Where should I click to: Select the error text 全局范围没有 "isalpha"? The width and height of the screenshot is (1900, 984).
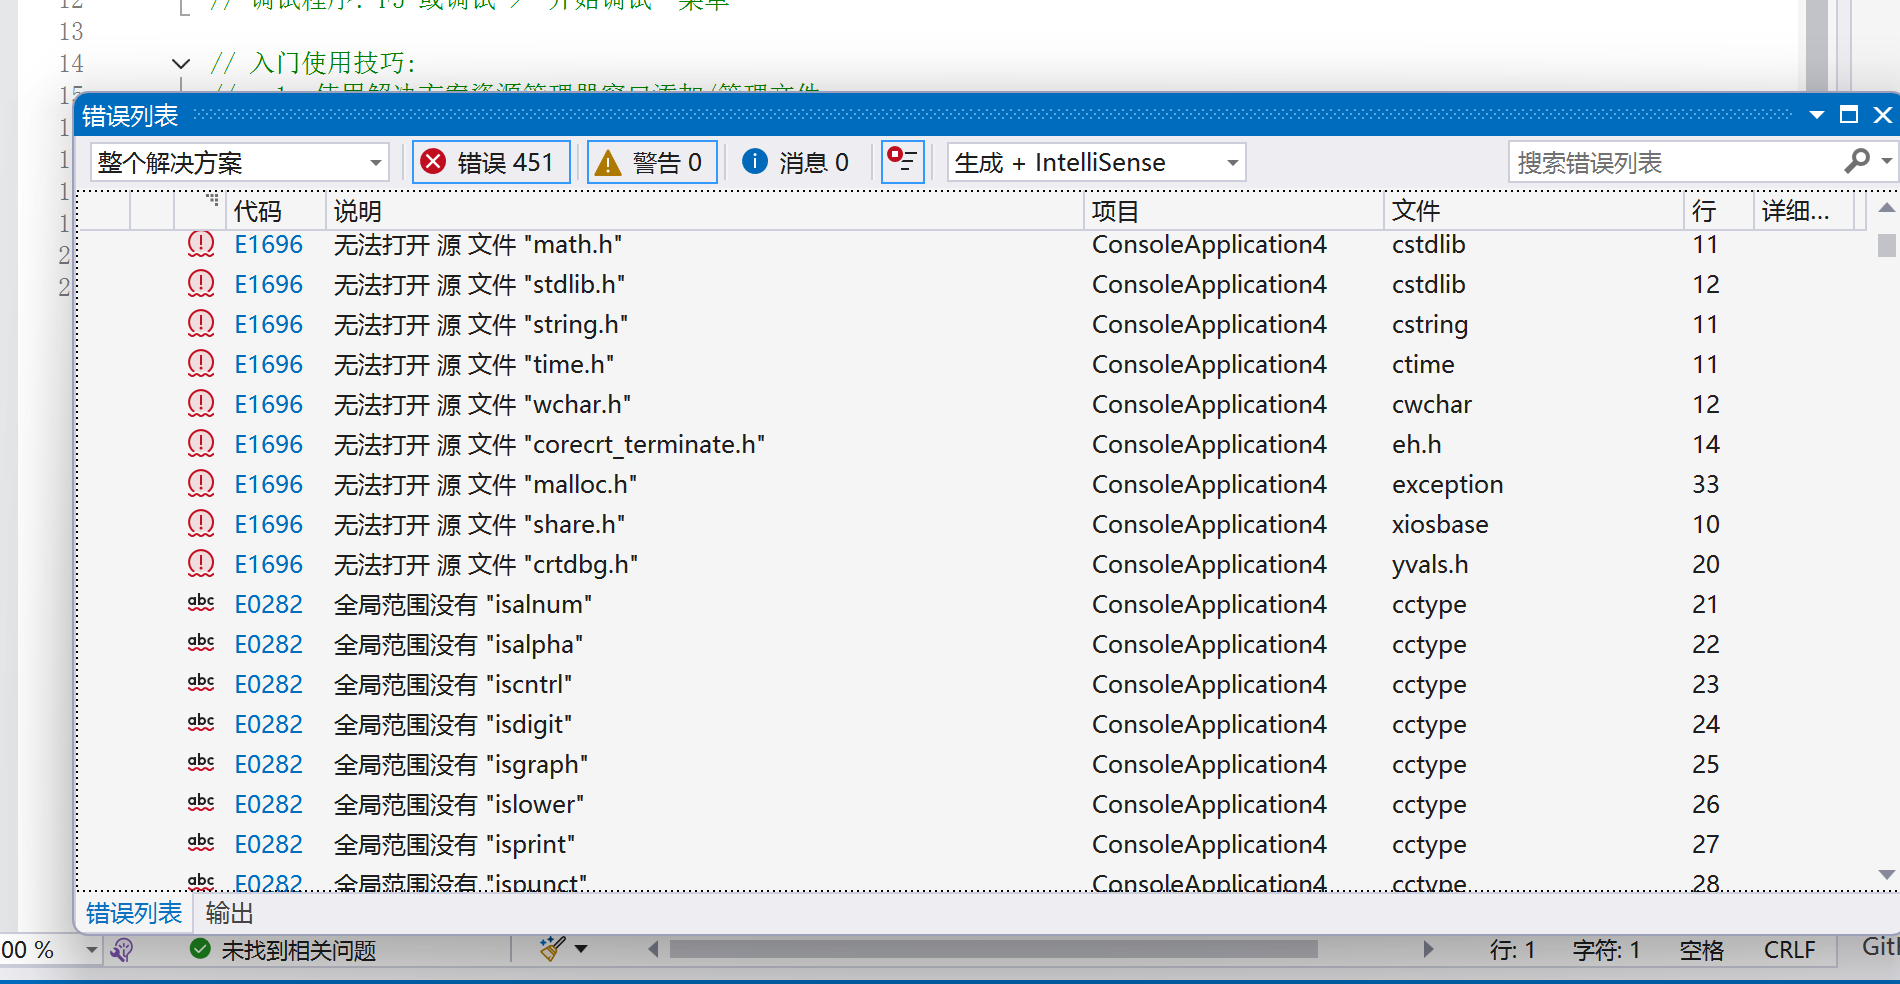(x=458, y=645)
